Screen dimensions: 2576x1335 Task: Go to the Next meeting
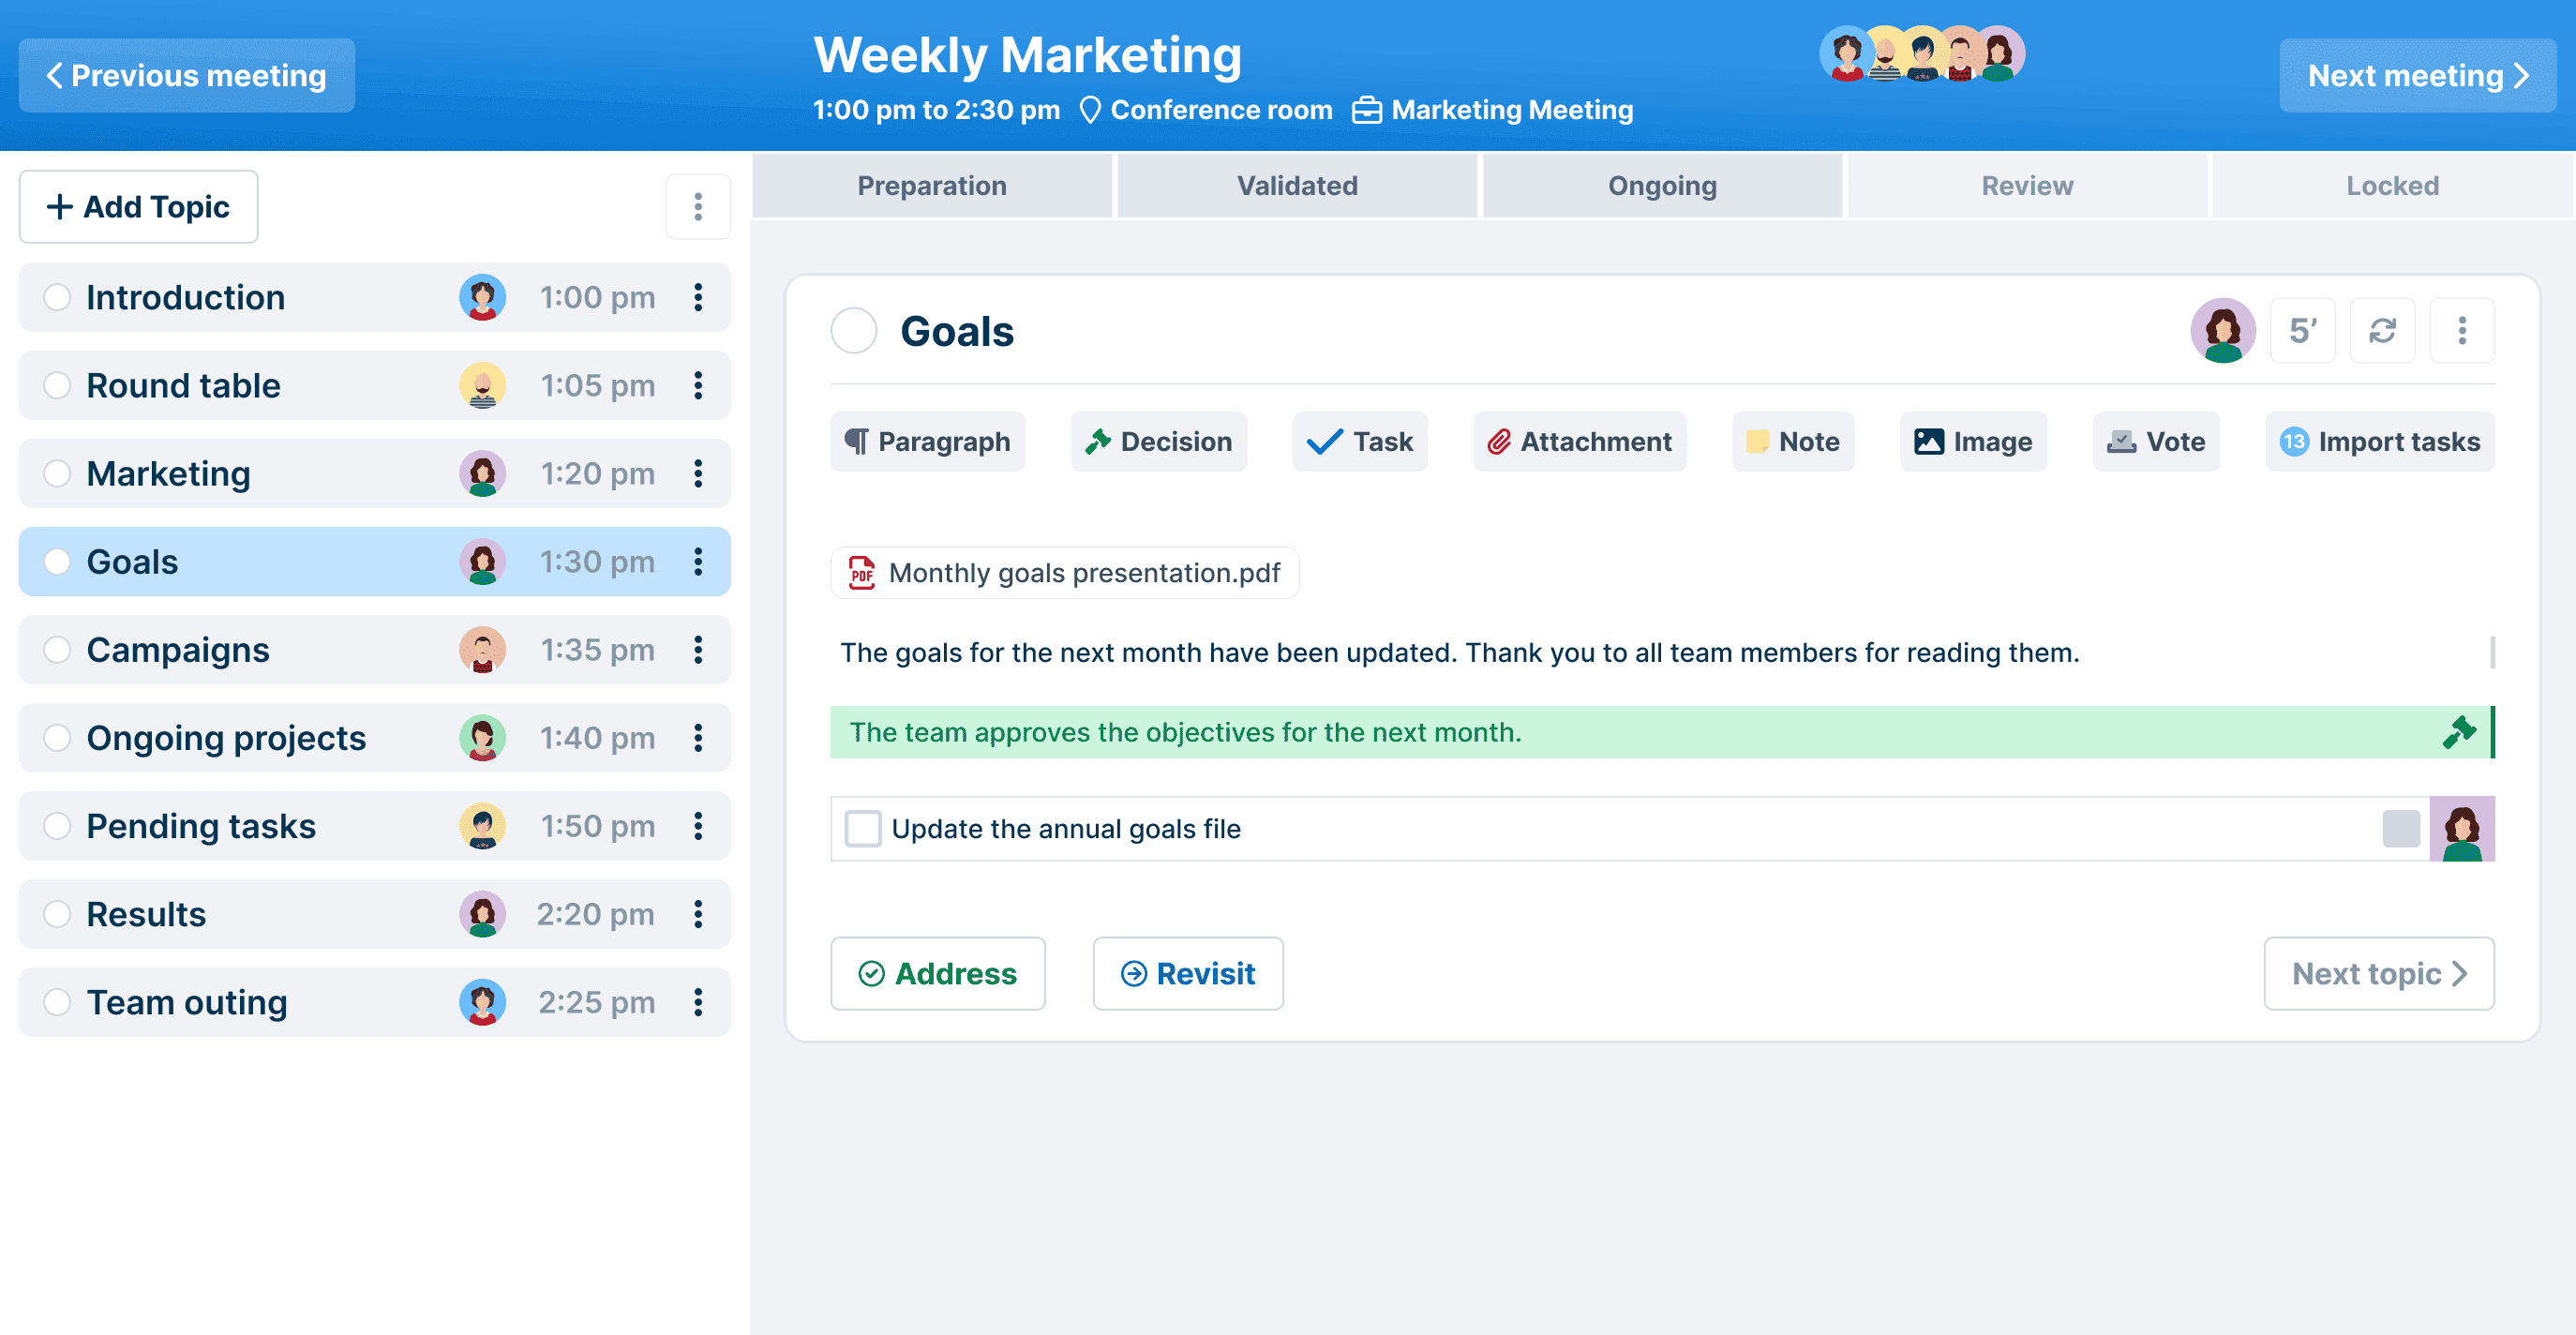point(2418,75)
